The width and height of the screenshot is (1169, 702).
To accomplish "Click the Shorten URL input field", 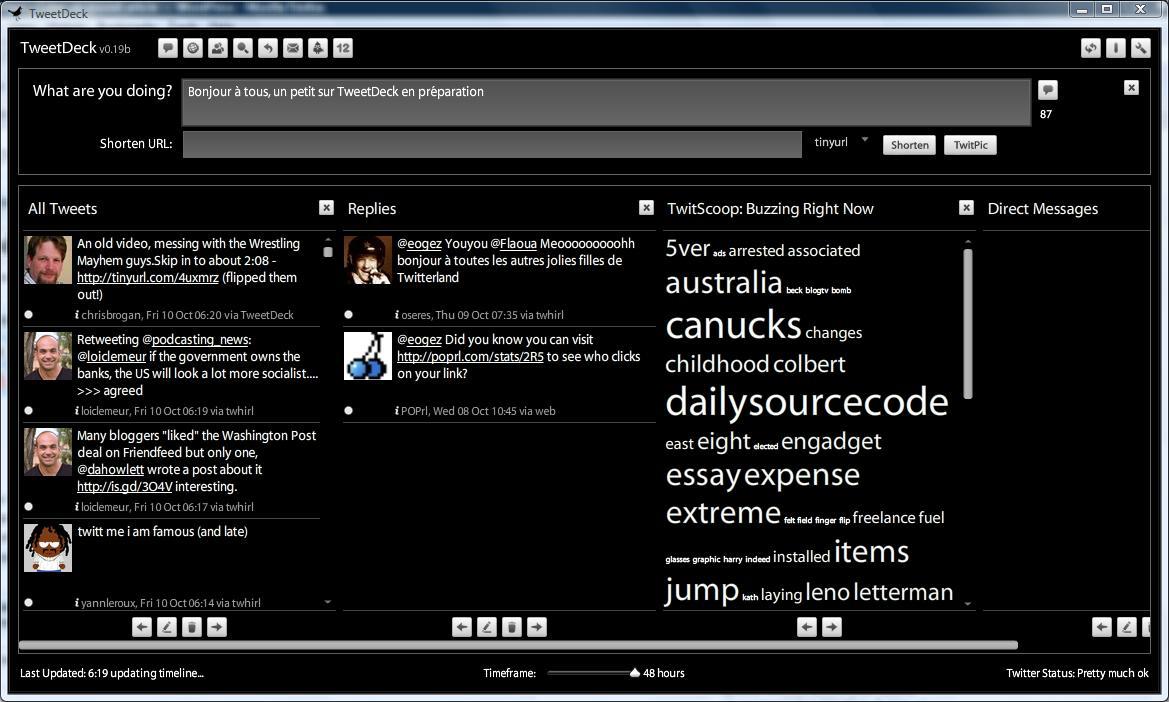I will 492,145.
